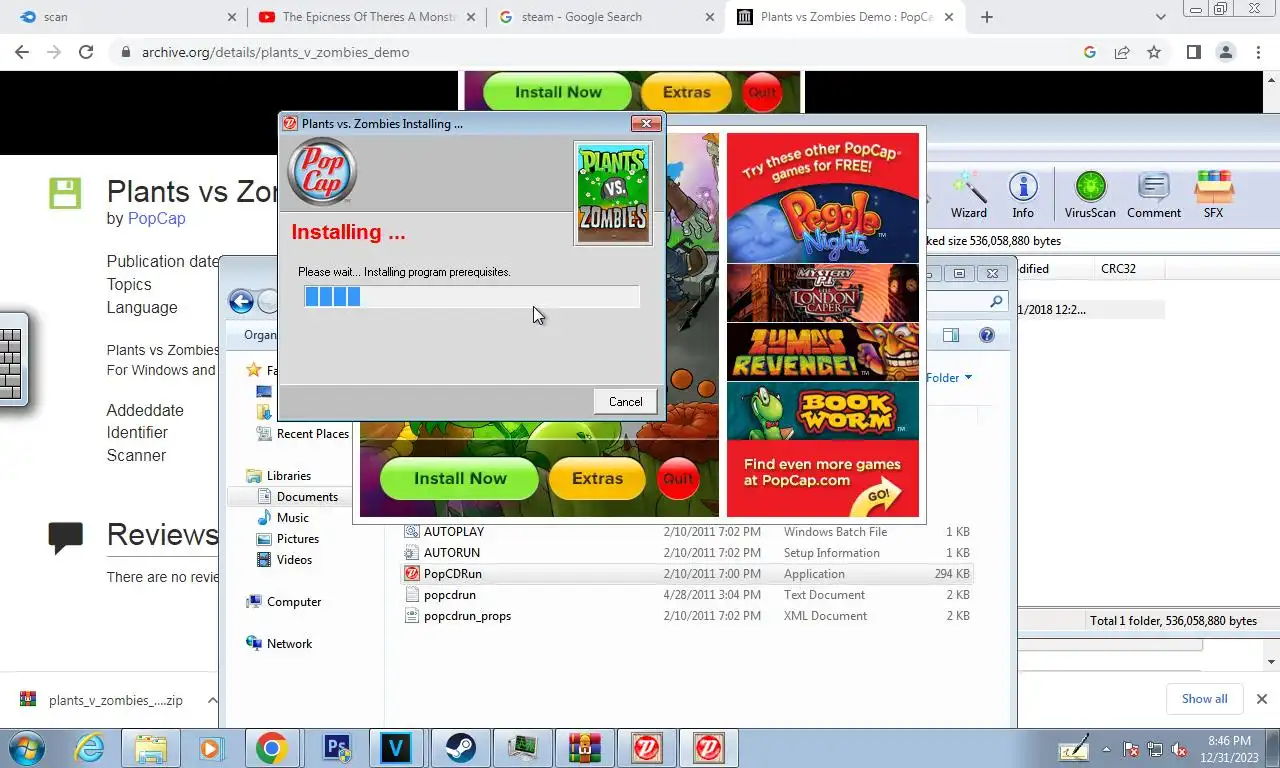Toggle Explorer preview pane icon

coord(951,336)
